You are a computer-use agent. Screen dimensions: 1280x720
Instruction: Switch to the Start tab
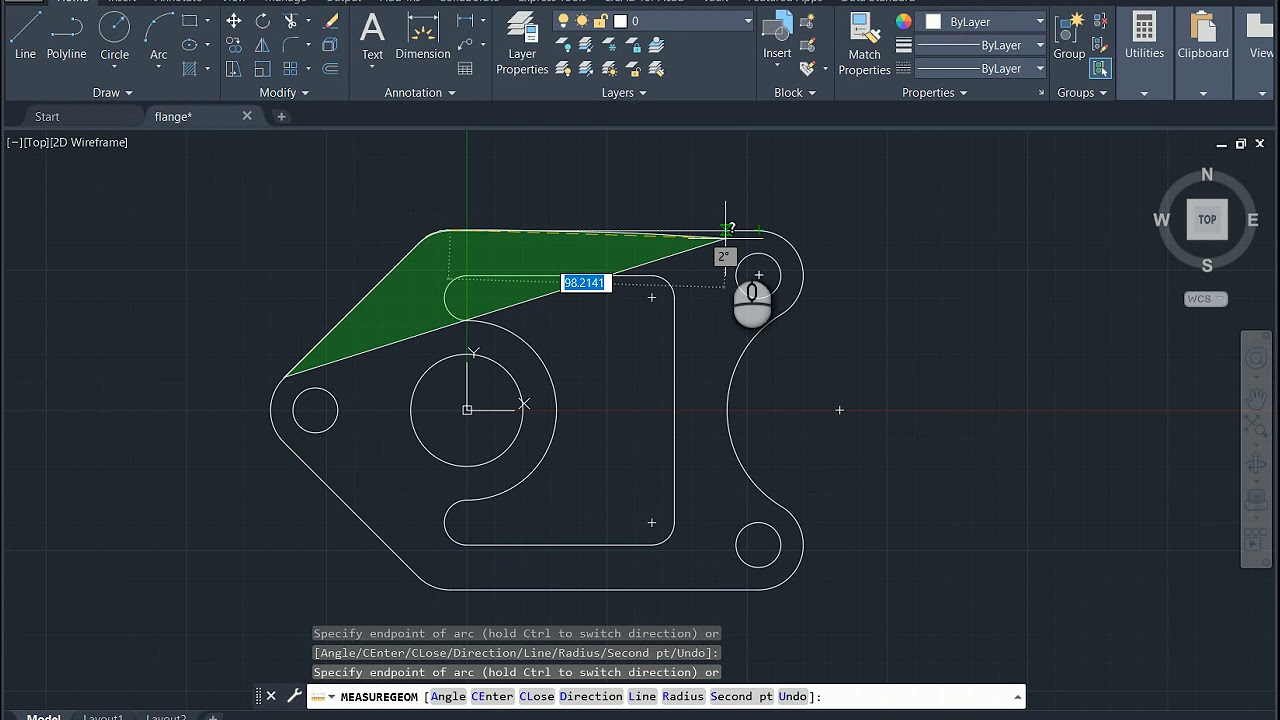47,116
